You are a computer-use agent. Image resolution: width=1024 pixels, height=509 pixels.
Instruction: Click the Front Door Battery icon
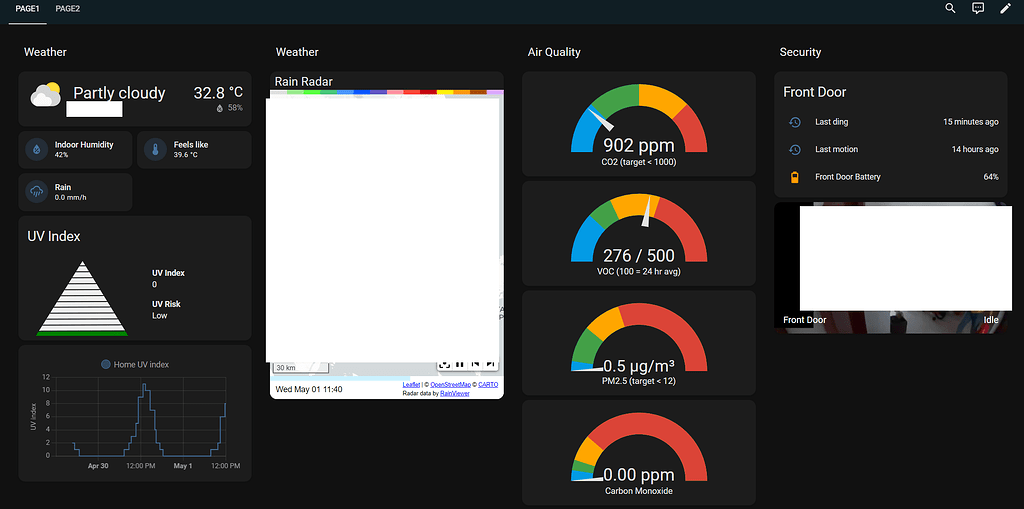[x=795, y=177]
